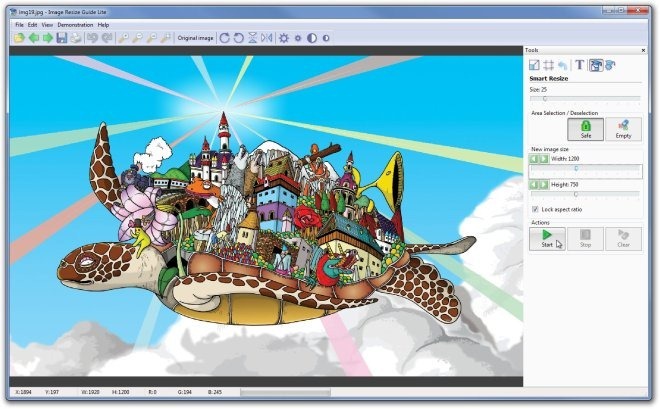Click the Smart Resize heading text
660x409 pixels.
[x=548, y=79]
